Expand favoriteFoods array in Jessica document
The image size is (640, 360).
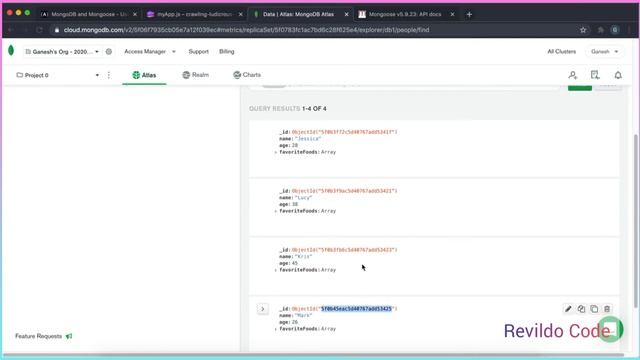(x=276, y=152)
